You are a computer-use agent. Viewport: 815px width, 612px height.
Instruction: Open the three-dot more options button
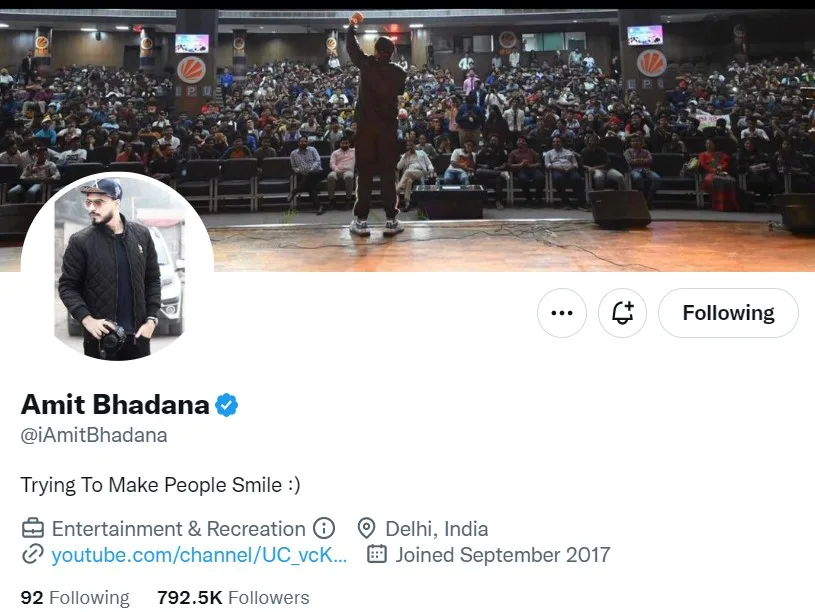click(x=562, y=313)
